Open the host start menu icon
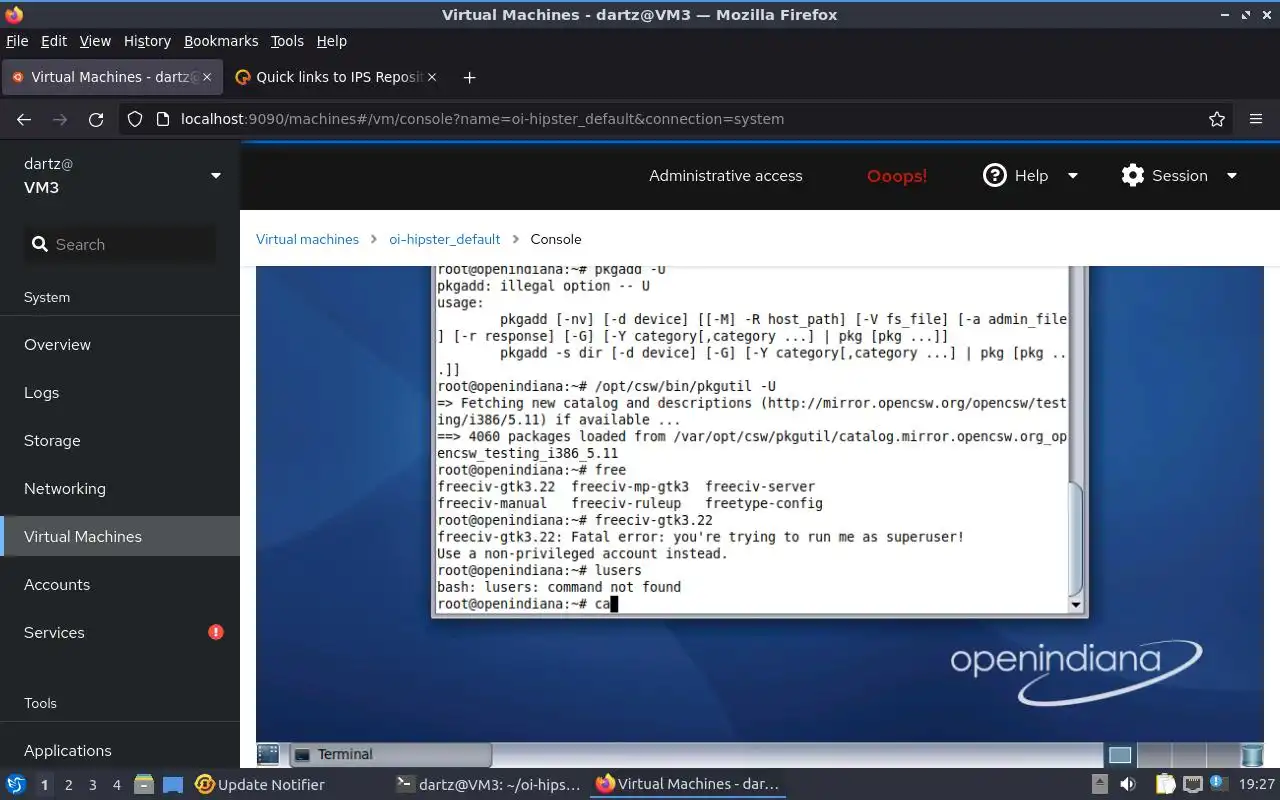The image size is (1280, 800). click(x=16, y=784)
